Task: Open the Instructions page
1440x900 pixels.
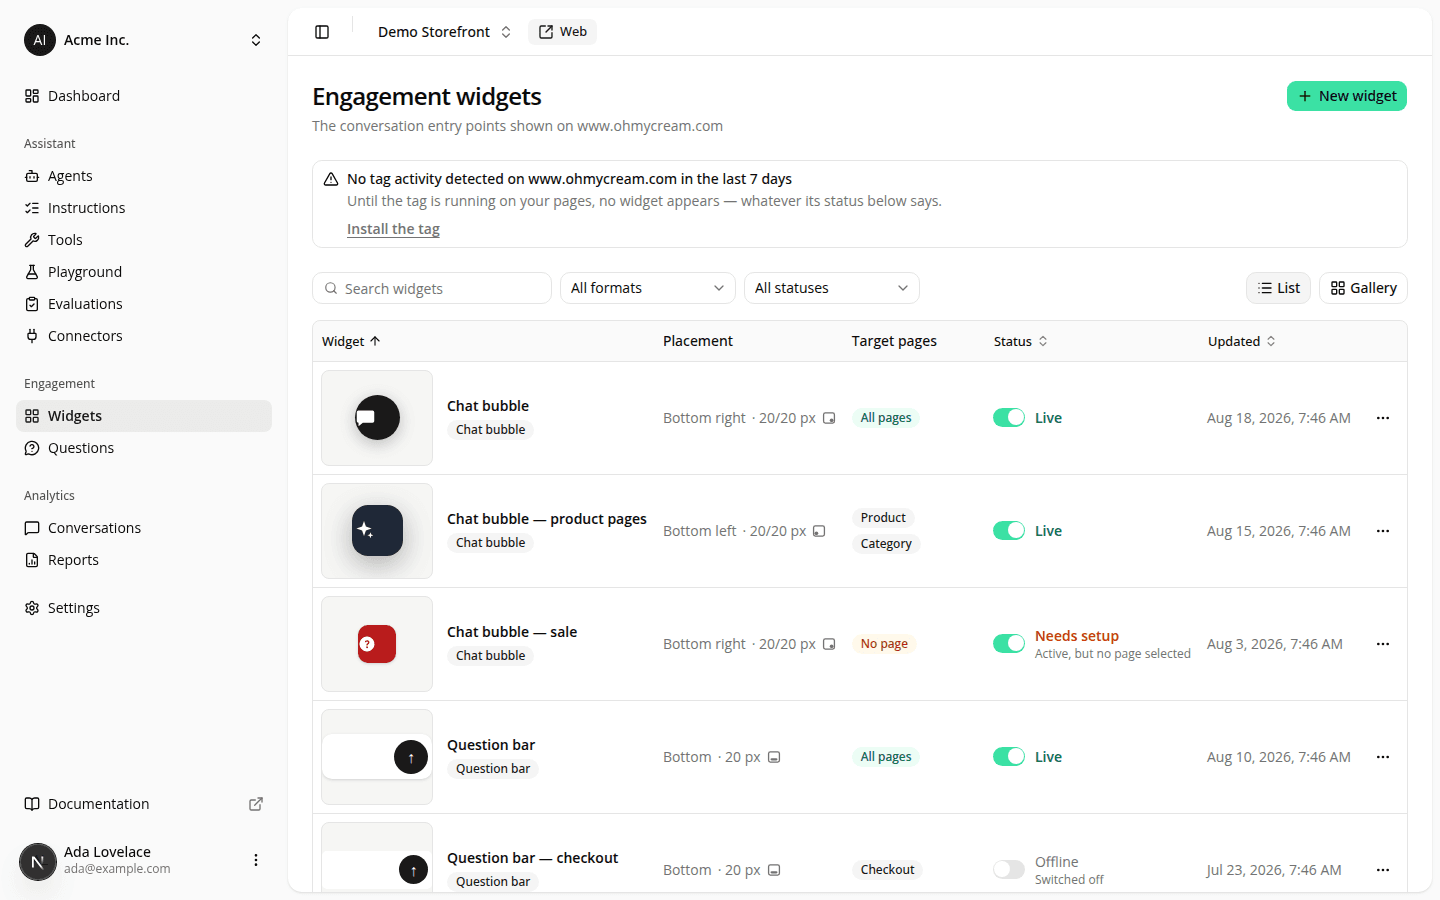Action: 144,208
